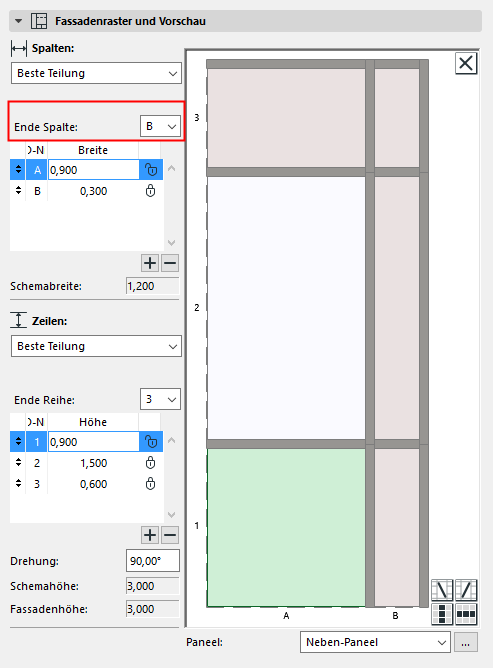Select the backslash diagonal pattern icon
This screenshot has width=493, height=668.
click(442, 590)
